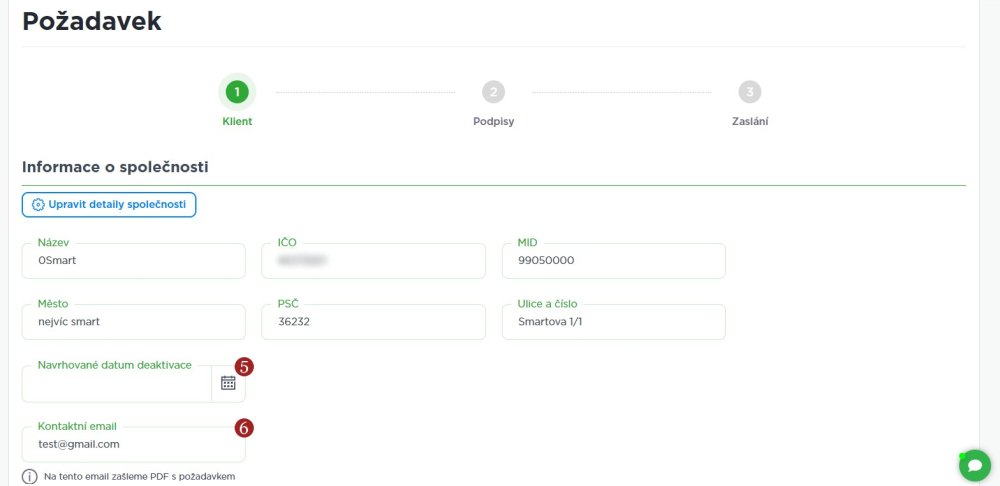
Task: Open the calendar date picker icon
Action: tap(228, 383)
